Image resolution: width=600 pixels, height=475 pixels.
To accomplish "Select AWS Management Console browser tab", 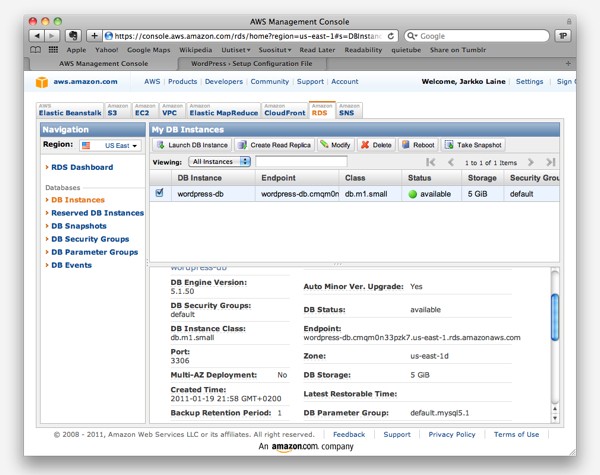I will (x=103, y=64).
